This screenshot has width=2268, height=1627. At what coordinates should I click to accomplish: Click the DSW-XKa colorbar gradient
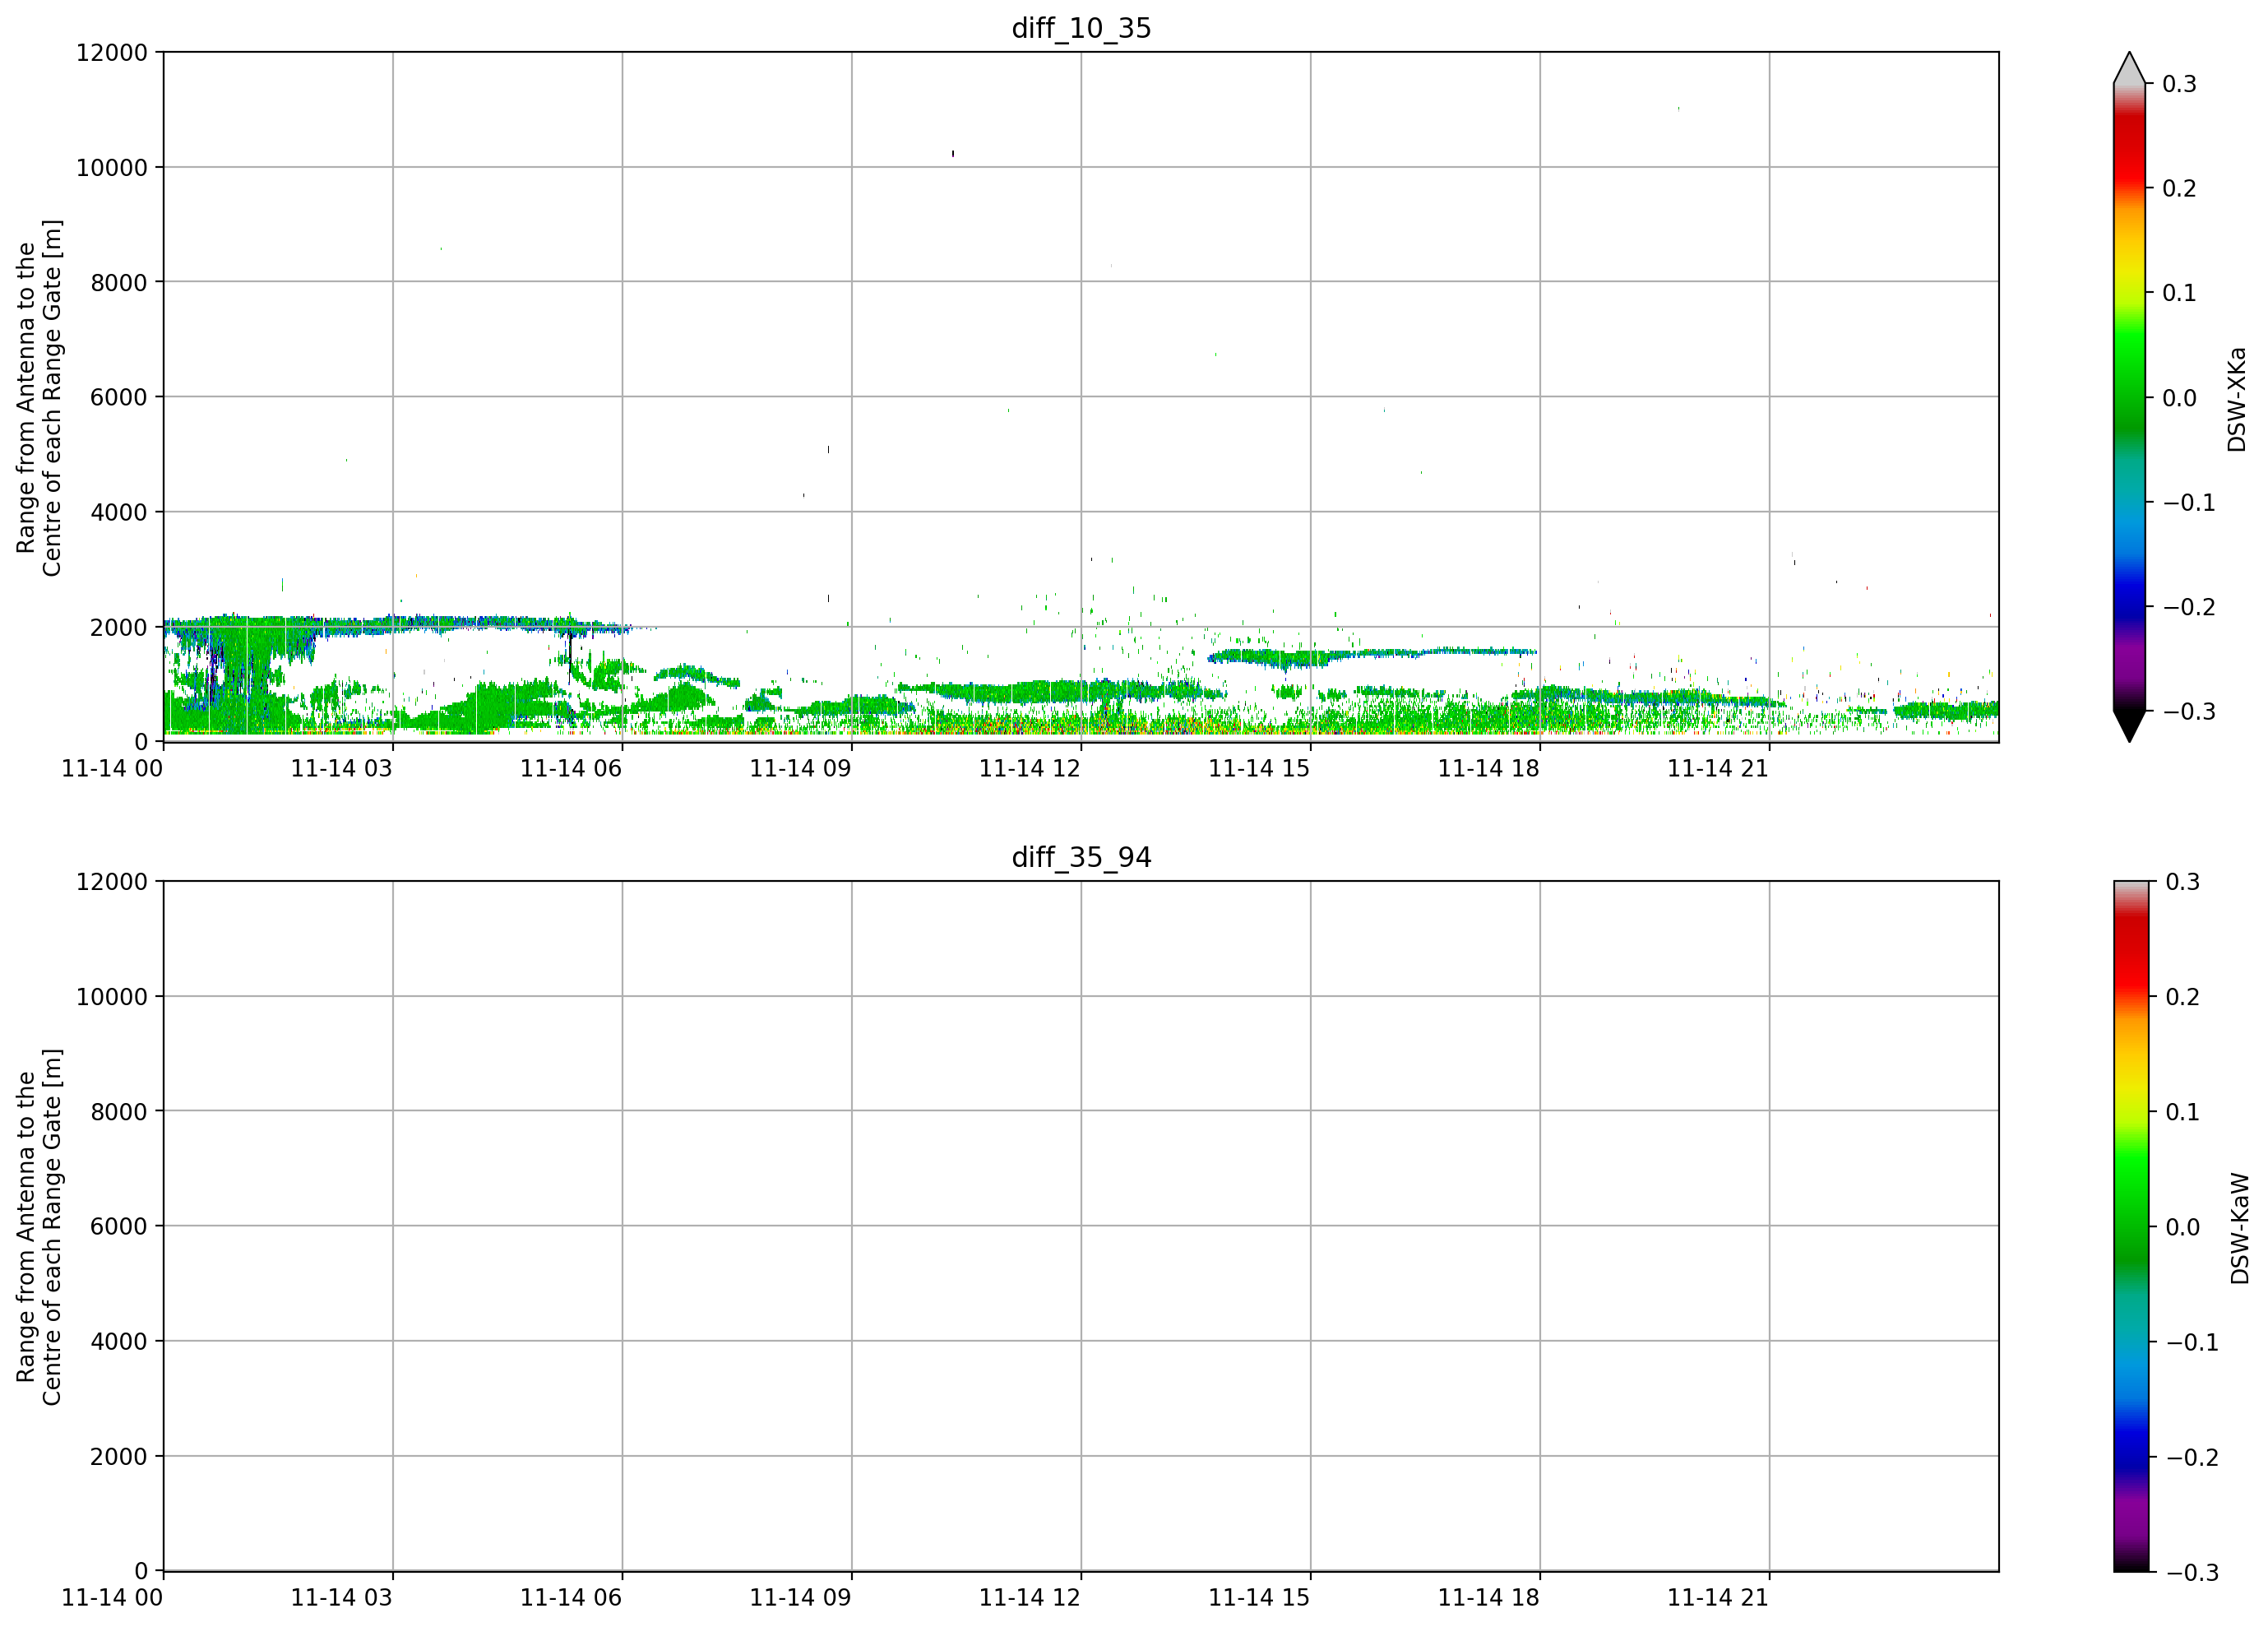2129,397
